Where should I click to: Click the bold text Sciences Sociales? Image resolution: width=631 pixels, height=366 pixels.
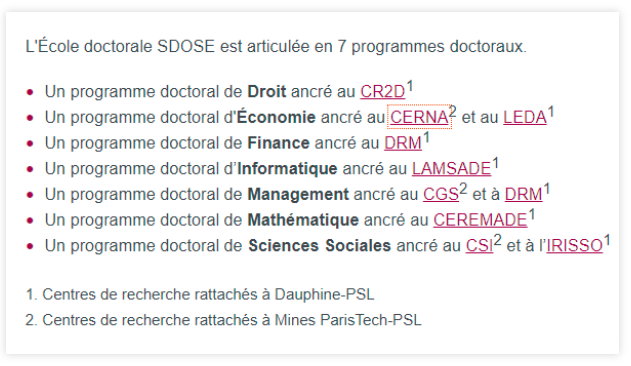click(319, 246)
